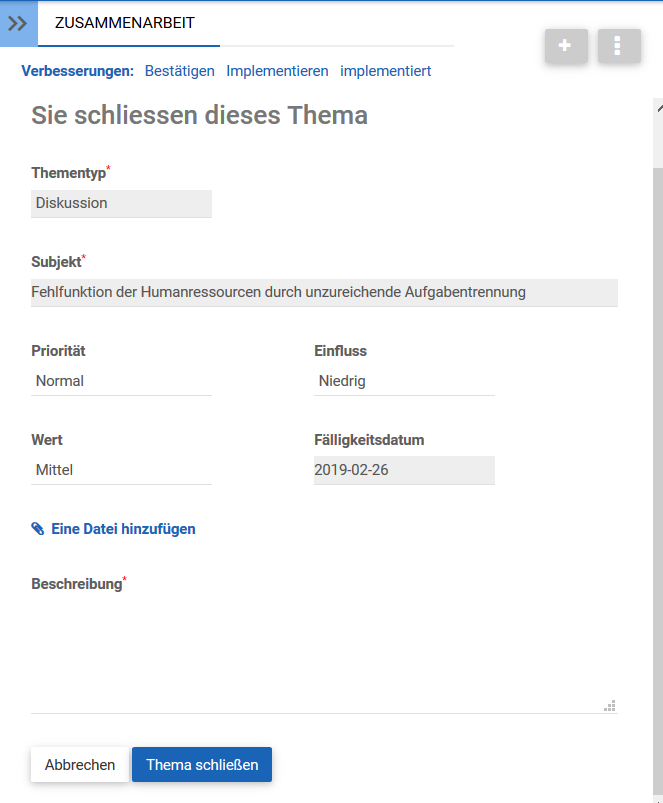Collapse the side panel with double-chevron icon

click(x=18, y=23)
